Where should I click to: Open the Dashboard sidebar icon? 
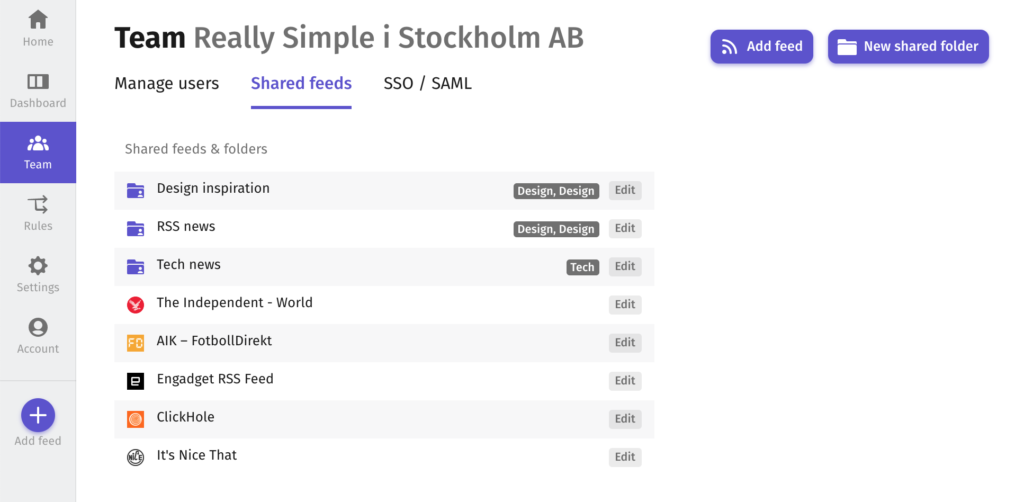click(38, 82)
